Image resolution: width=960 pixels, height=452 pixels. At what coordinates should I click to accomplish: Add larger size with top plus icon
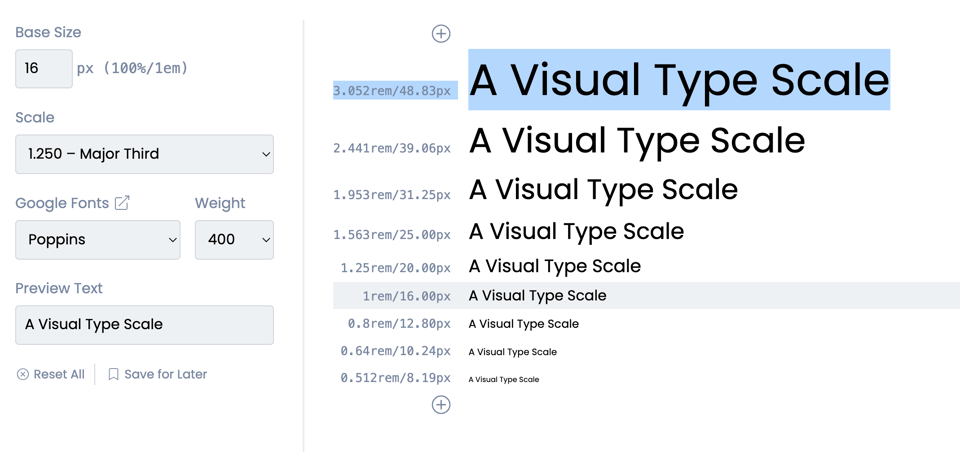point(441,34)
